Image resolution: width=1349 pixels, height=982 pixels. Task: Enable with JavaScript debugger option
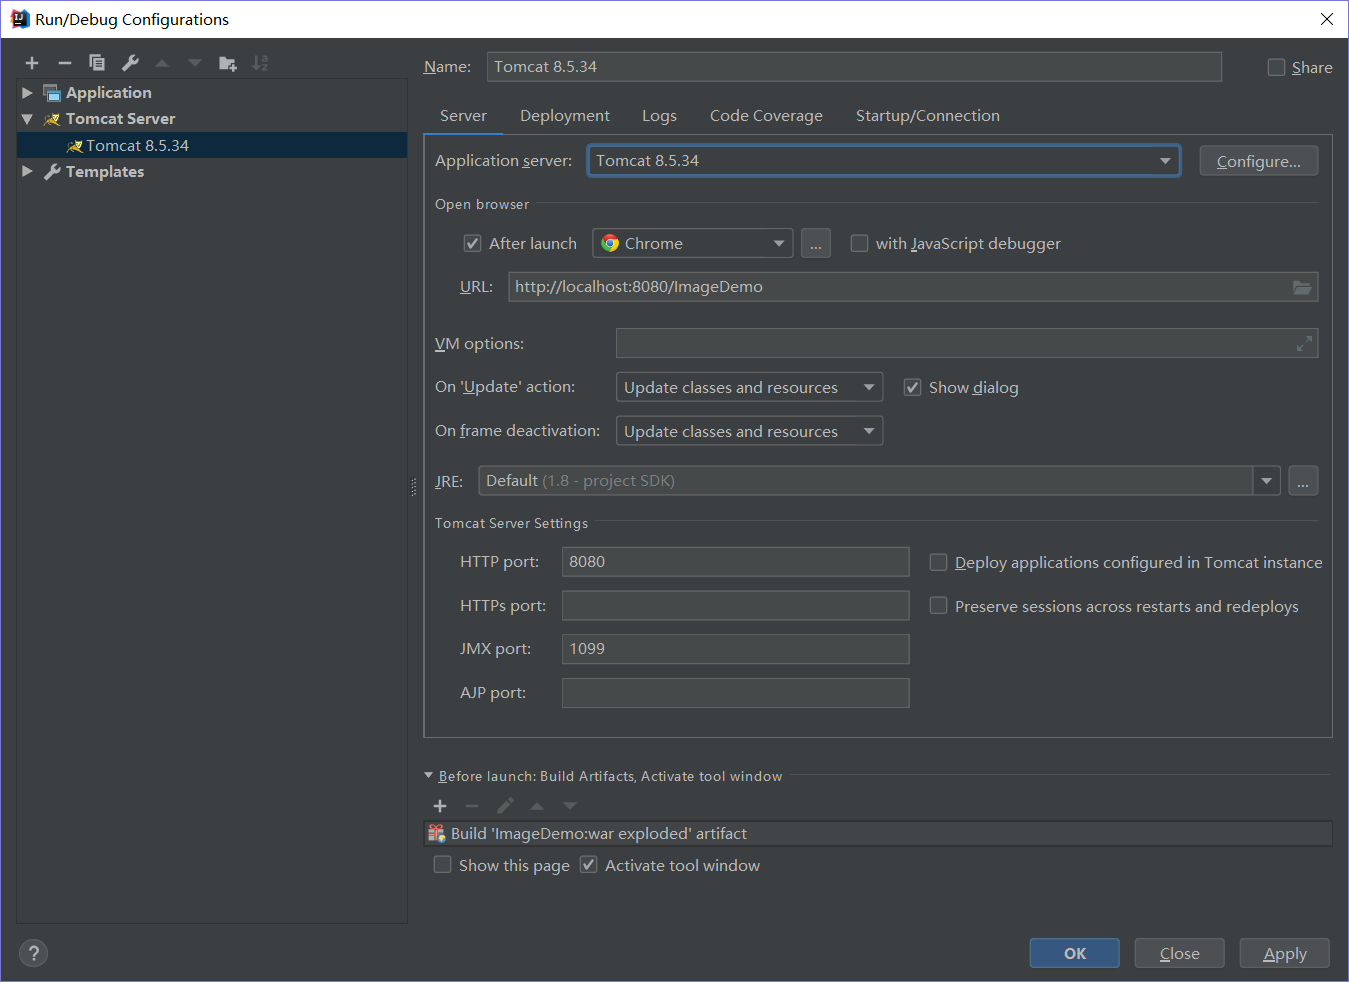(859, 243)
